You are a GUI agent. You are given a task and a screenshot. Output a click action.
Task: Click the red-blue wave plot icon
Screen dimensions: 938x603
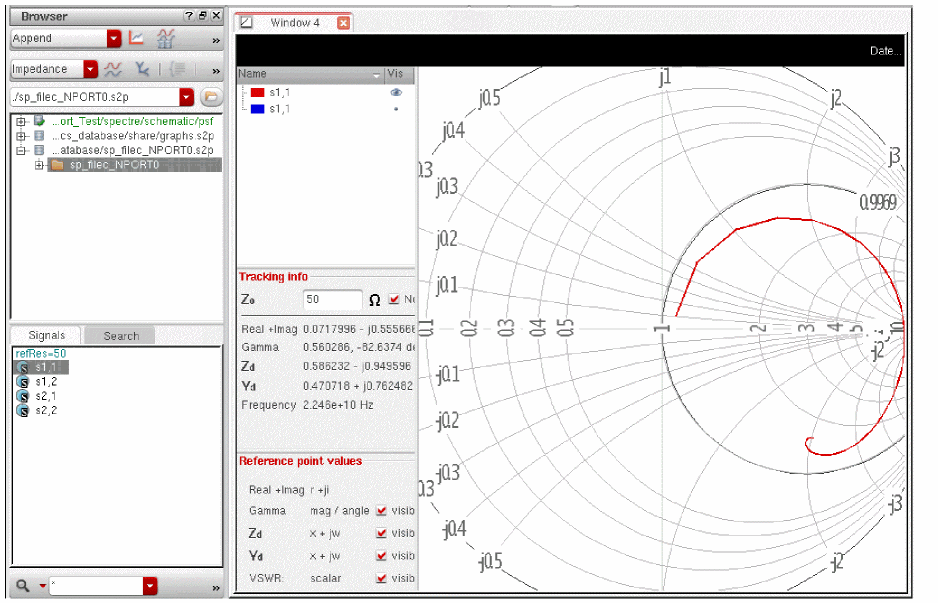[114, 69]
